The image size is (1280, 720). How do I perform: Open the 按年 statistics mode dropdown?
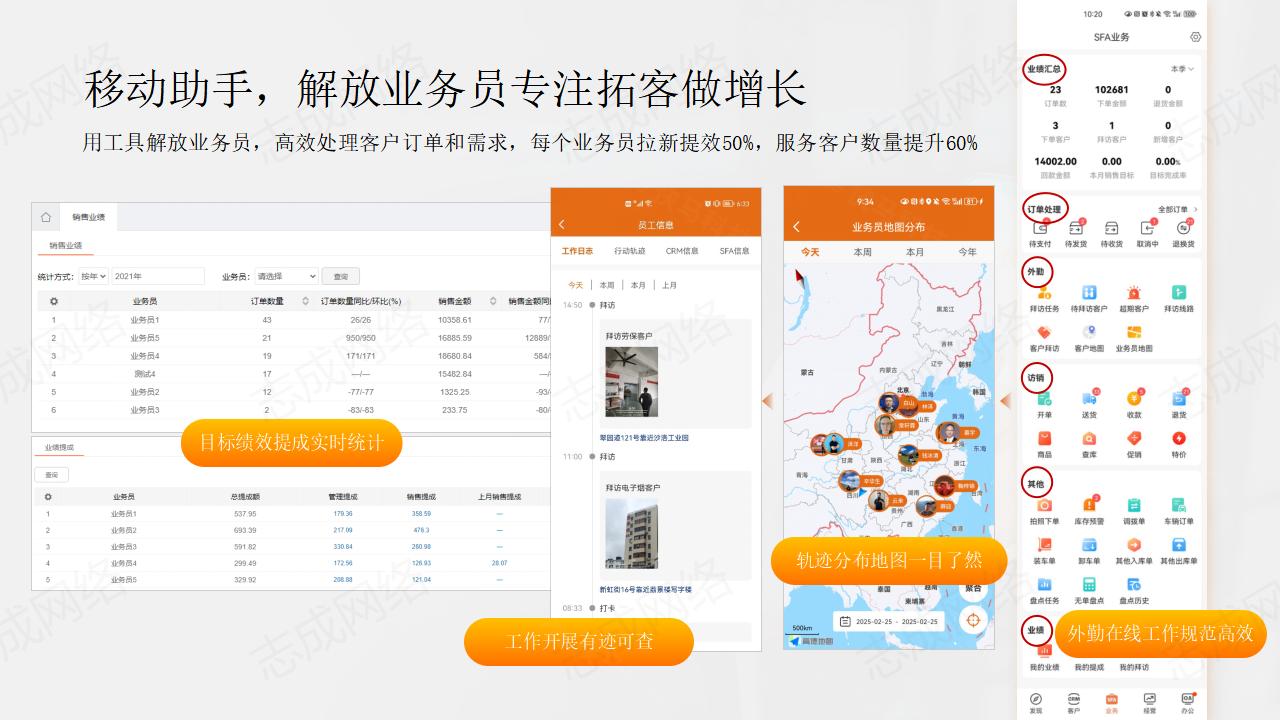(94, 276)
